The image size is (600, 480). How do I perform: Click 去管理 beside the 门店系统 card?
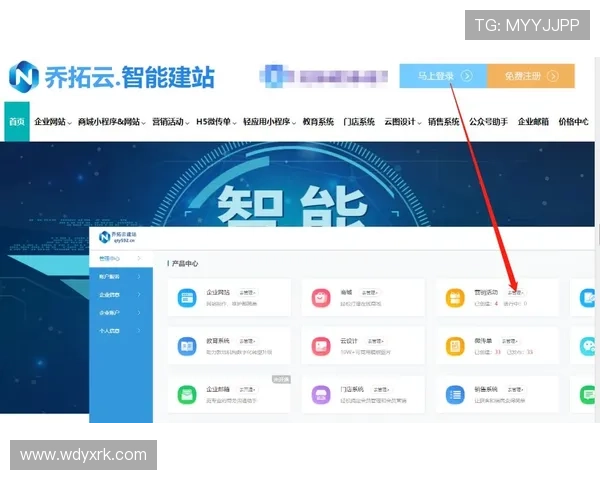(381, 390)
